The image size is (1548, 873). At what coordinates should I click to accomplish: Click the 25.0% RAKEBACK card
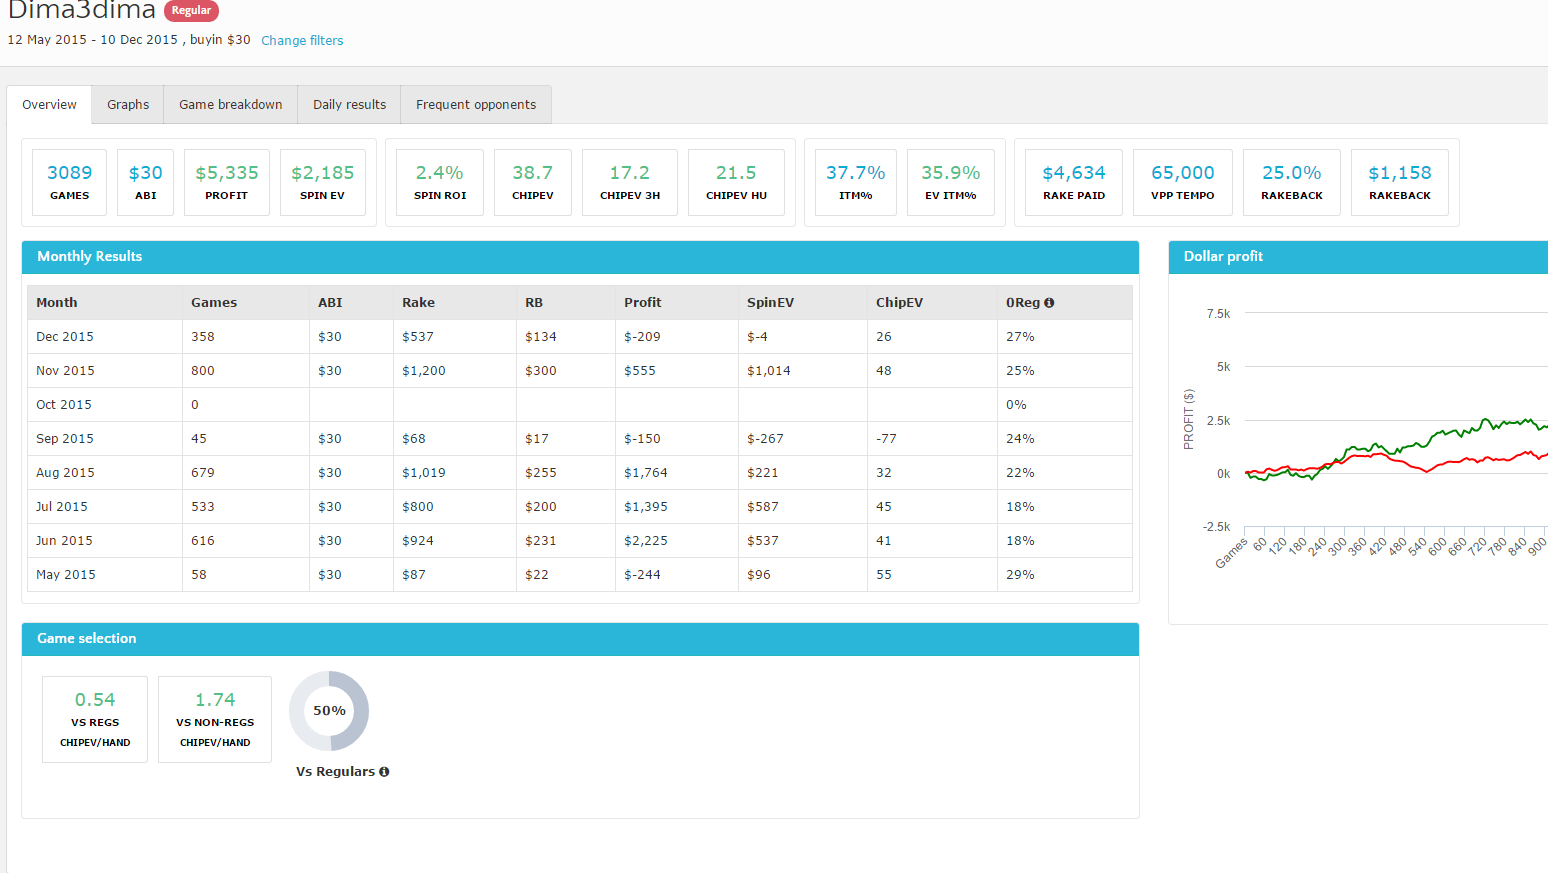(1292, 182)
